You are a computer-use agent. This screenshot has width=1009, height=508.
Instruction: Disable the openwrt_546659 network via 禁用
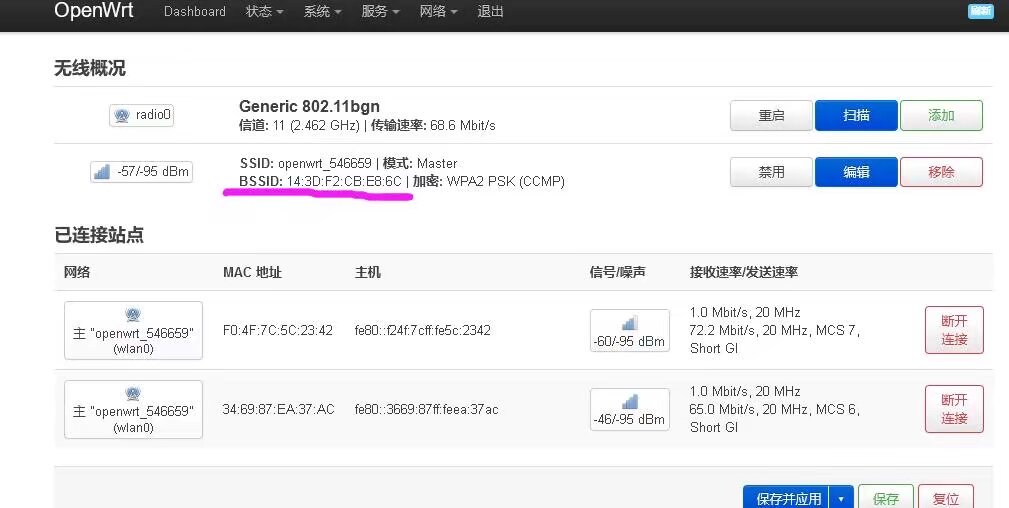[771, 172]
